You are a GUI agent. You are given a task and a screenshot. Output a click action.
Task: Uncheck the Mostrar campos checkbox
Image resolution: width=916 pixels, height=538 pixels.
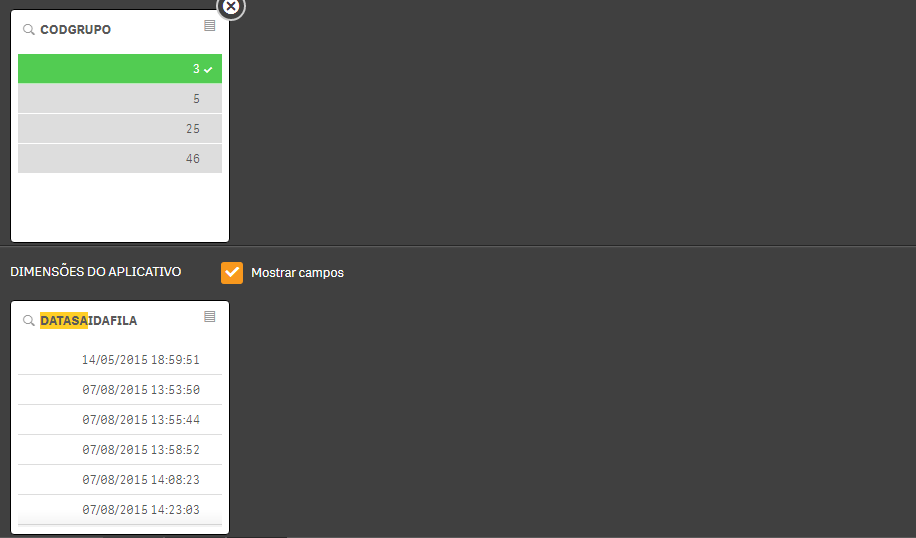pyautogui.click(x=232, y=273)
